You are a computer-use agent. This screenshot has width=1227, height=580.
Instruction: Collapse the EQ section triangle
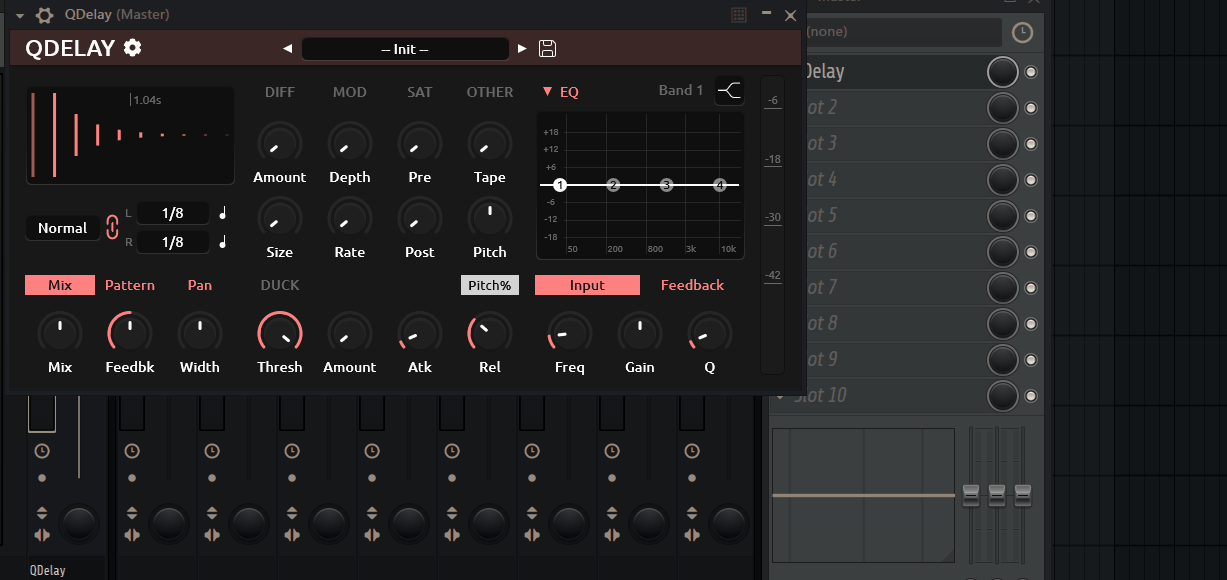547,92
